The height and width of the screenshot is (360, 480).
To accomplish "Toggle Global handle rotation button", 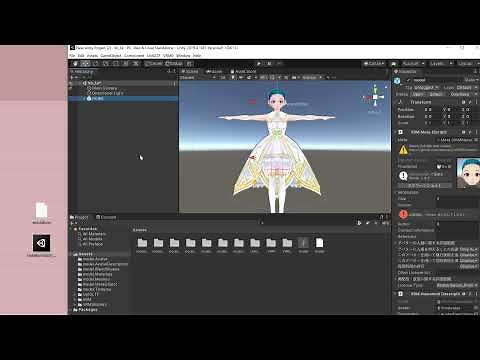I will (174, 63).
